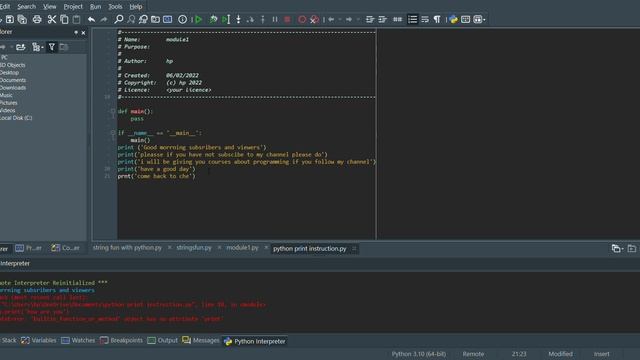This screenshot has width=640, height=360.
Task: Click the Step Into icon
Action: click(x=238, y=19)
